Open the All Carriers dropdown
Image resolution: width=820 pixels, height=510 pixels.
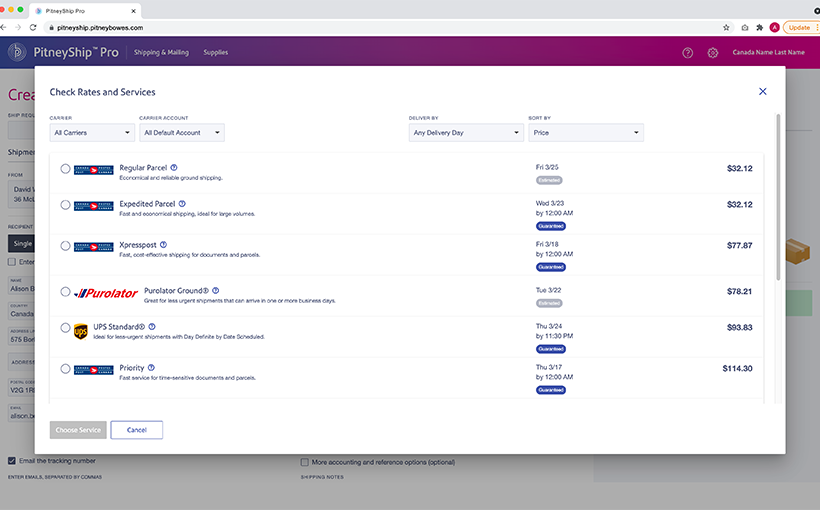pyautogui.click(x=92, y=132)
